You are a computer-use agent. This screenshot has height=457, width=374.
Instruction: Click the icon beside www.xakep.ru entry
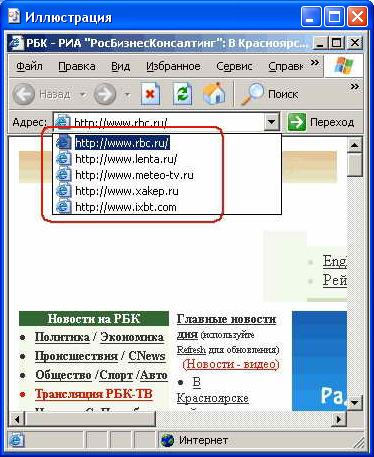tap(63, 191)
